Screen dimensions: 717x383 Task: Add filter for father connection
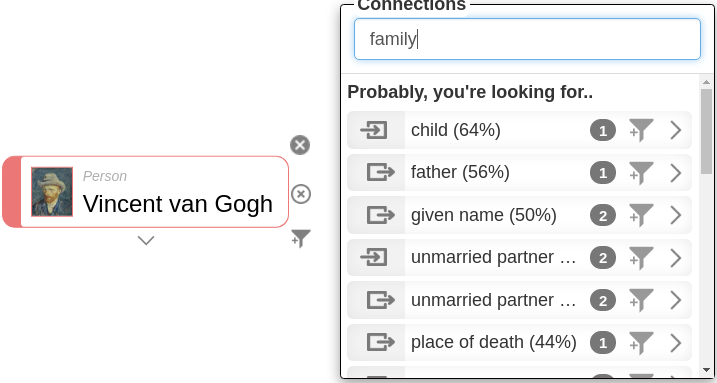[x=641, y=173]
